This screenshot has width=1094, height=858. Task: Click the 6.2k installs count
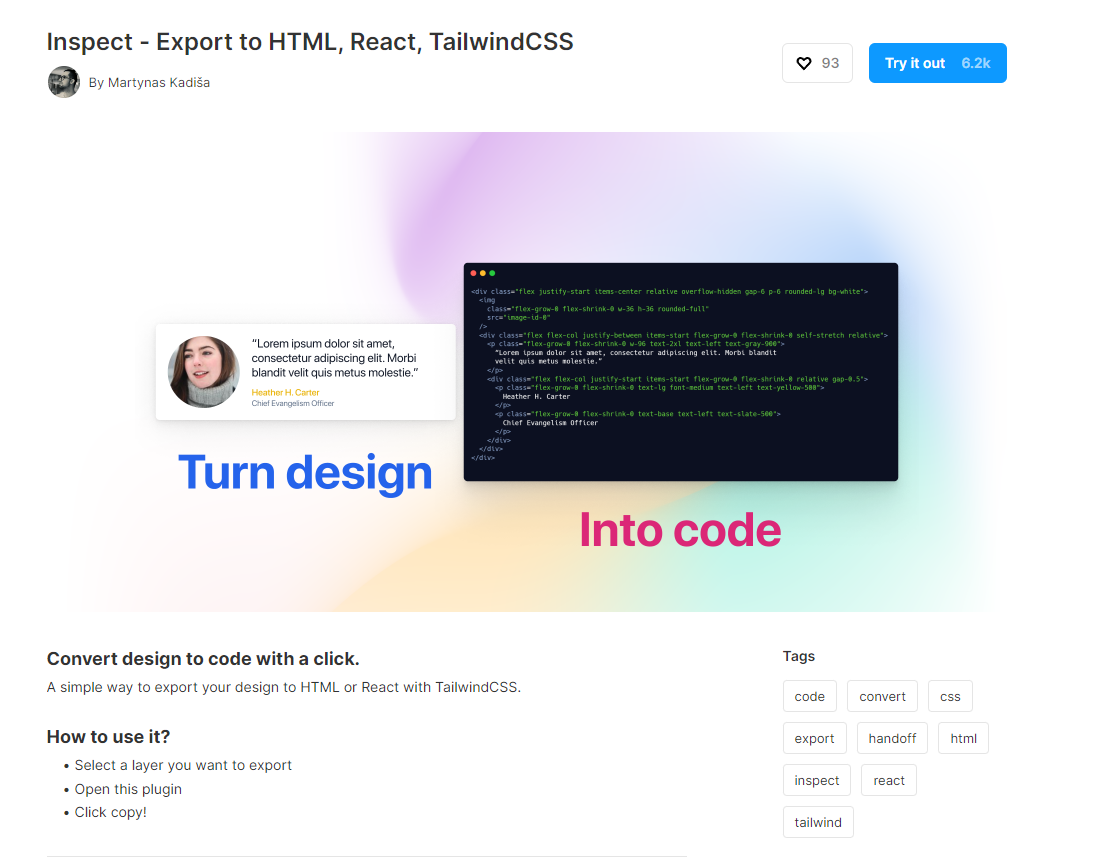coord(975,63)
